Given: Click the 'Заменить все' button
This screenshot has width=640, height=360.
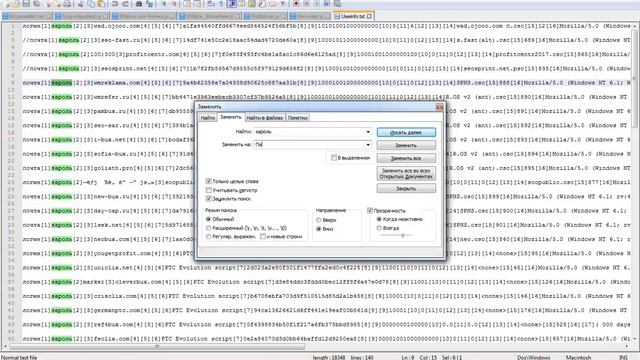Looking at the screenshot, I should pyautogui.click(x=406, y=158).
